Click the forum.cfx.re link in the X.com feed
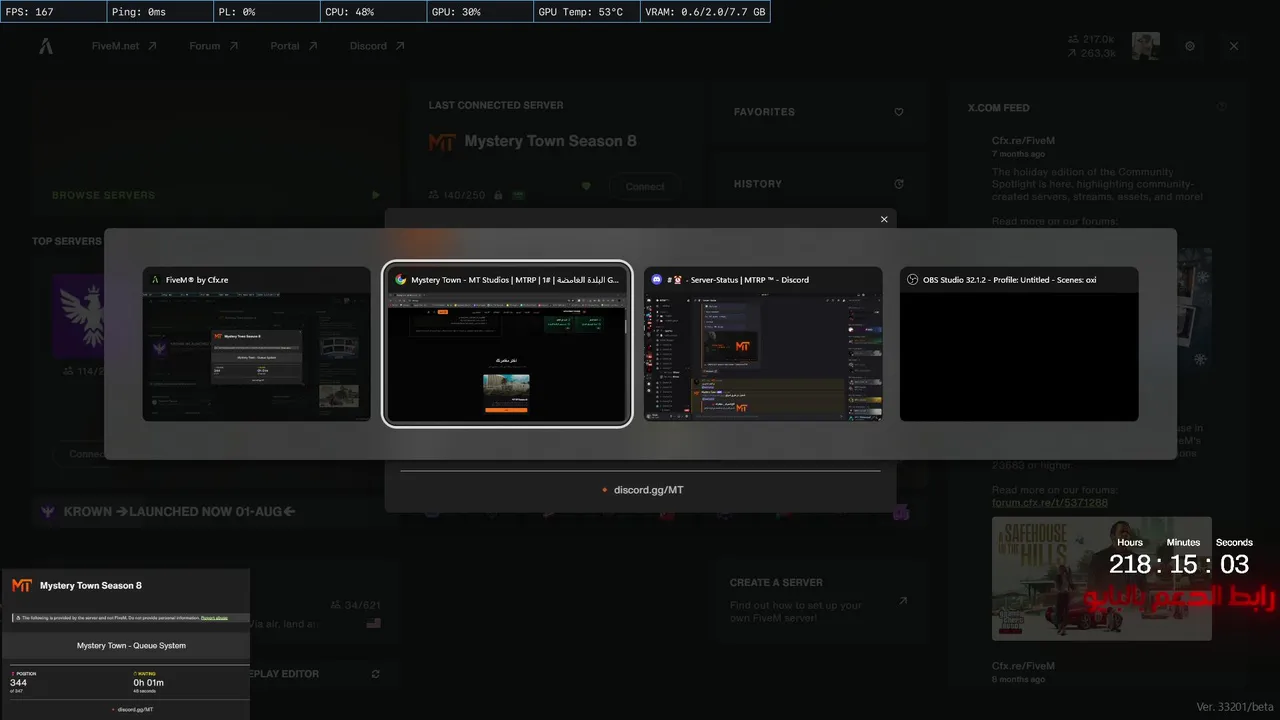Screen dimensions: 1280x720 (1050, 503)
